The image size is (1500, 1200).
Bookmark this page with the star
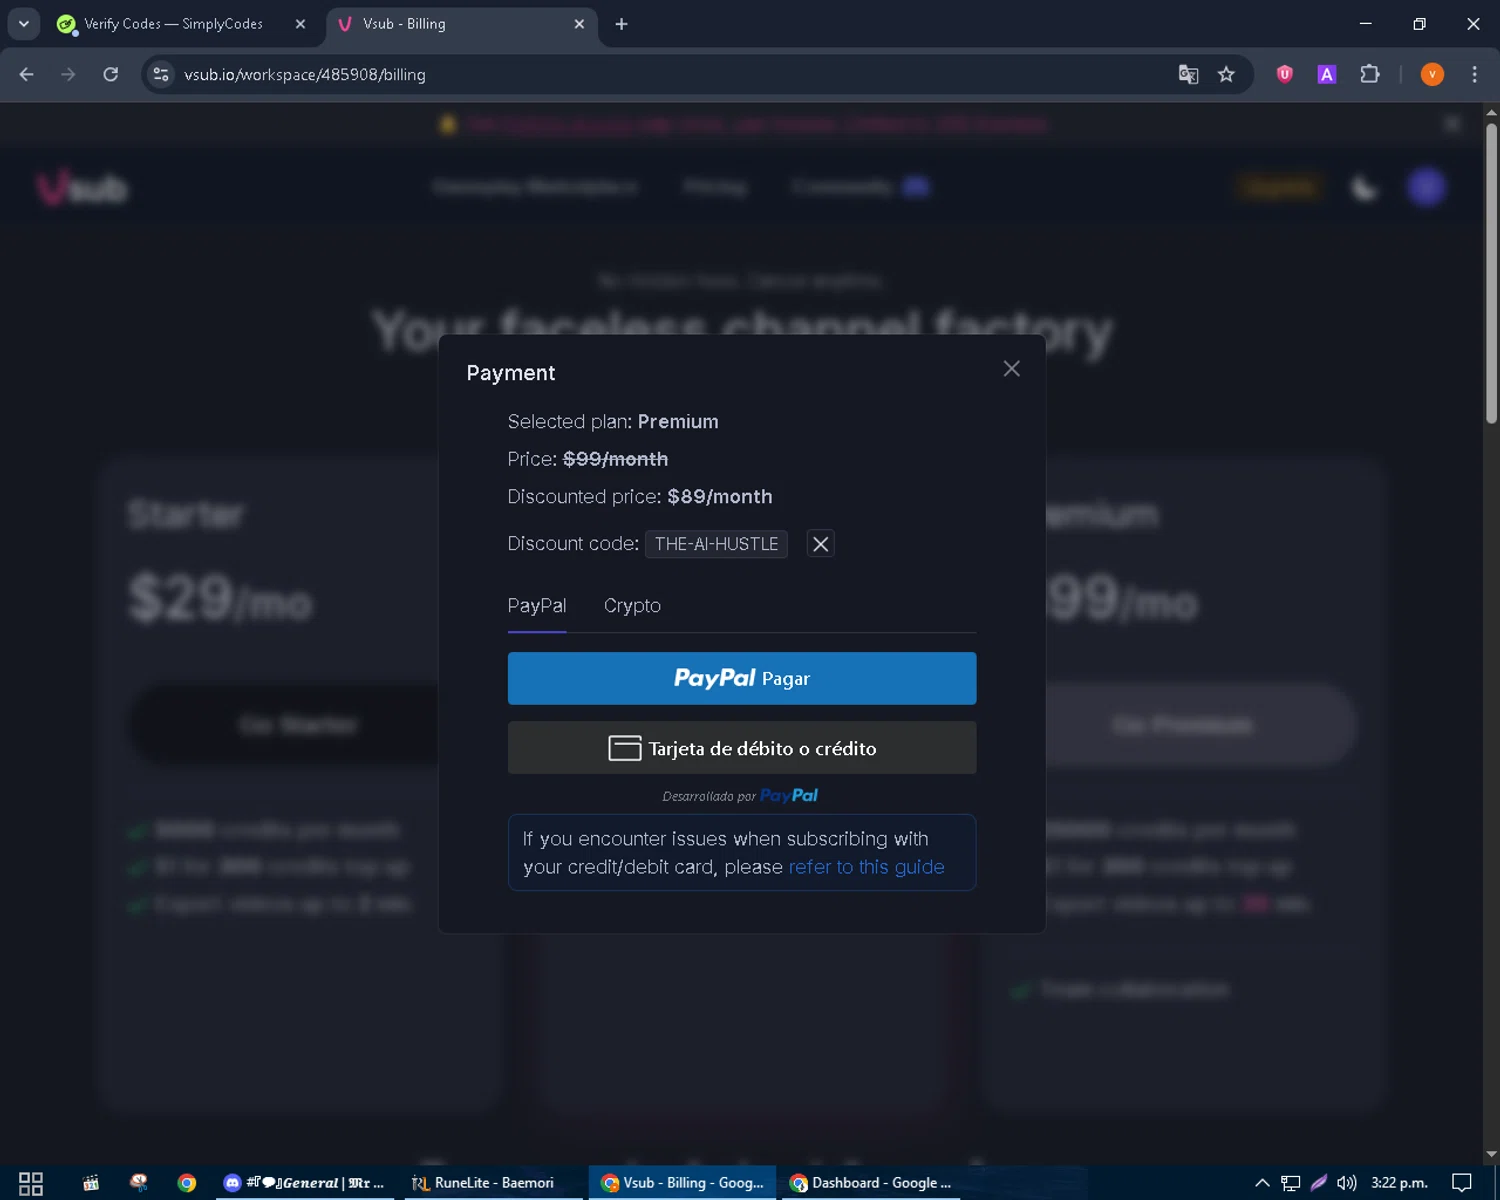tap(1226, 74)
